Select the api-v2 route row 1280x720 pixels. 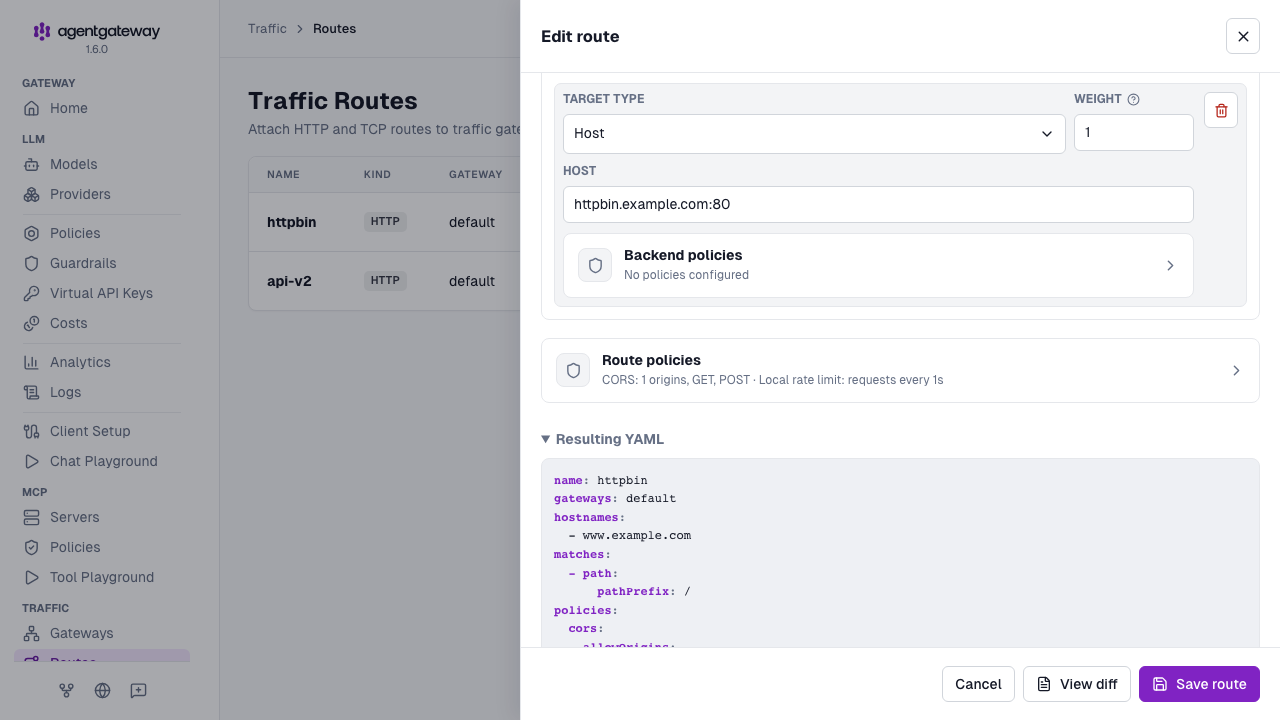[x=385, y=281]
